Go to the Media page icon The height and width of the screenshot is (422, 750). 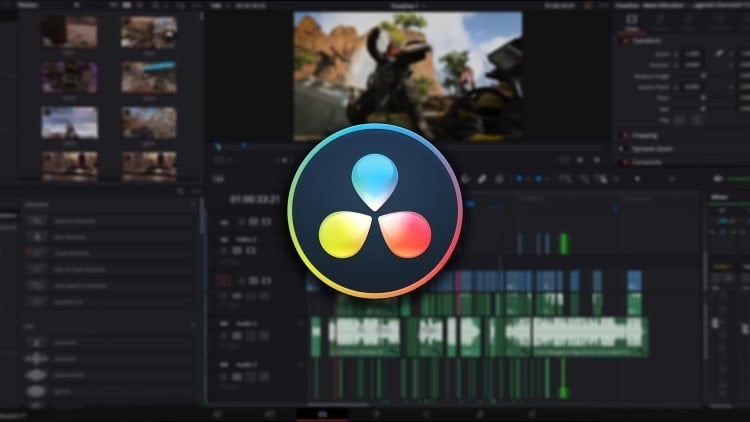click(217, 413)
